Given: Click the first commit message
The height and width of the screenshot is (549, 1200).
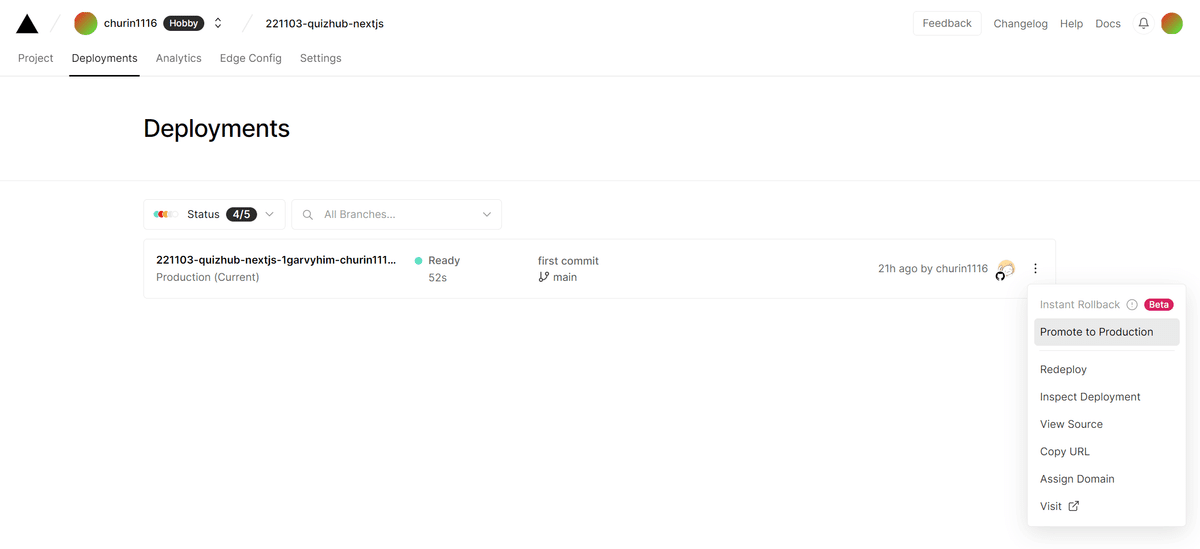Looking at the screenshot, I should [568, 261].
